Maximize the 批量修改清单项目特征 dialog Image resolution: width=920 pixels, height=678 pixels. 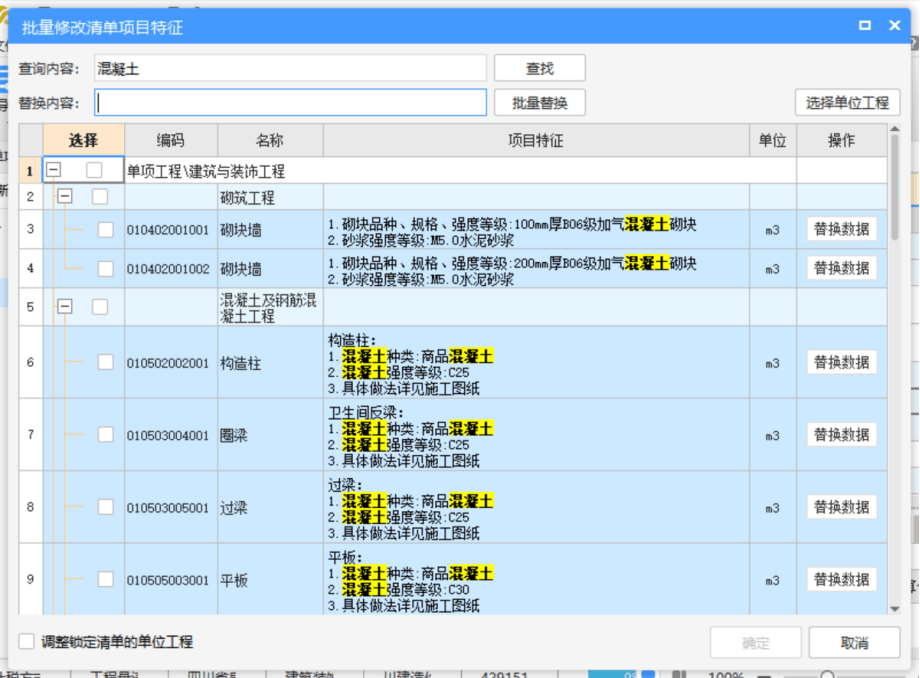click(x=865, y=26)
